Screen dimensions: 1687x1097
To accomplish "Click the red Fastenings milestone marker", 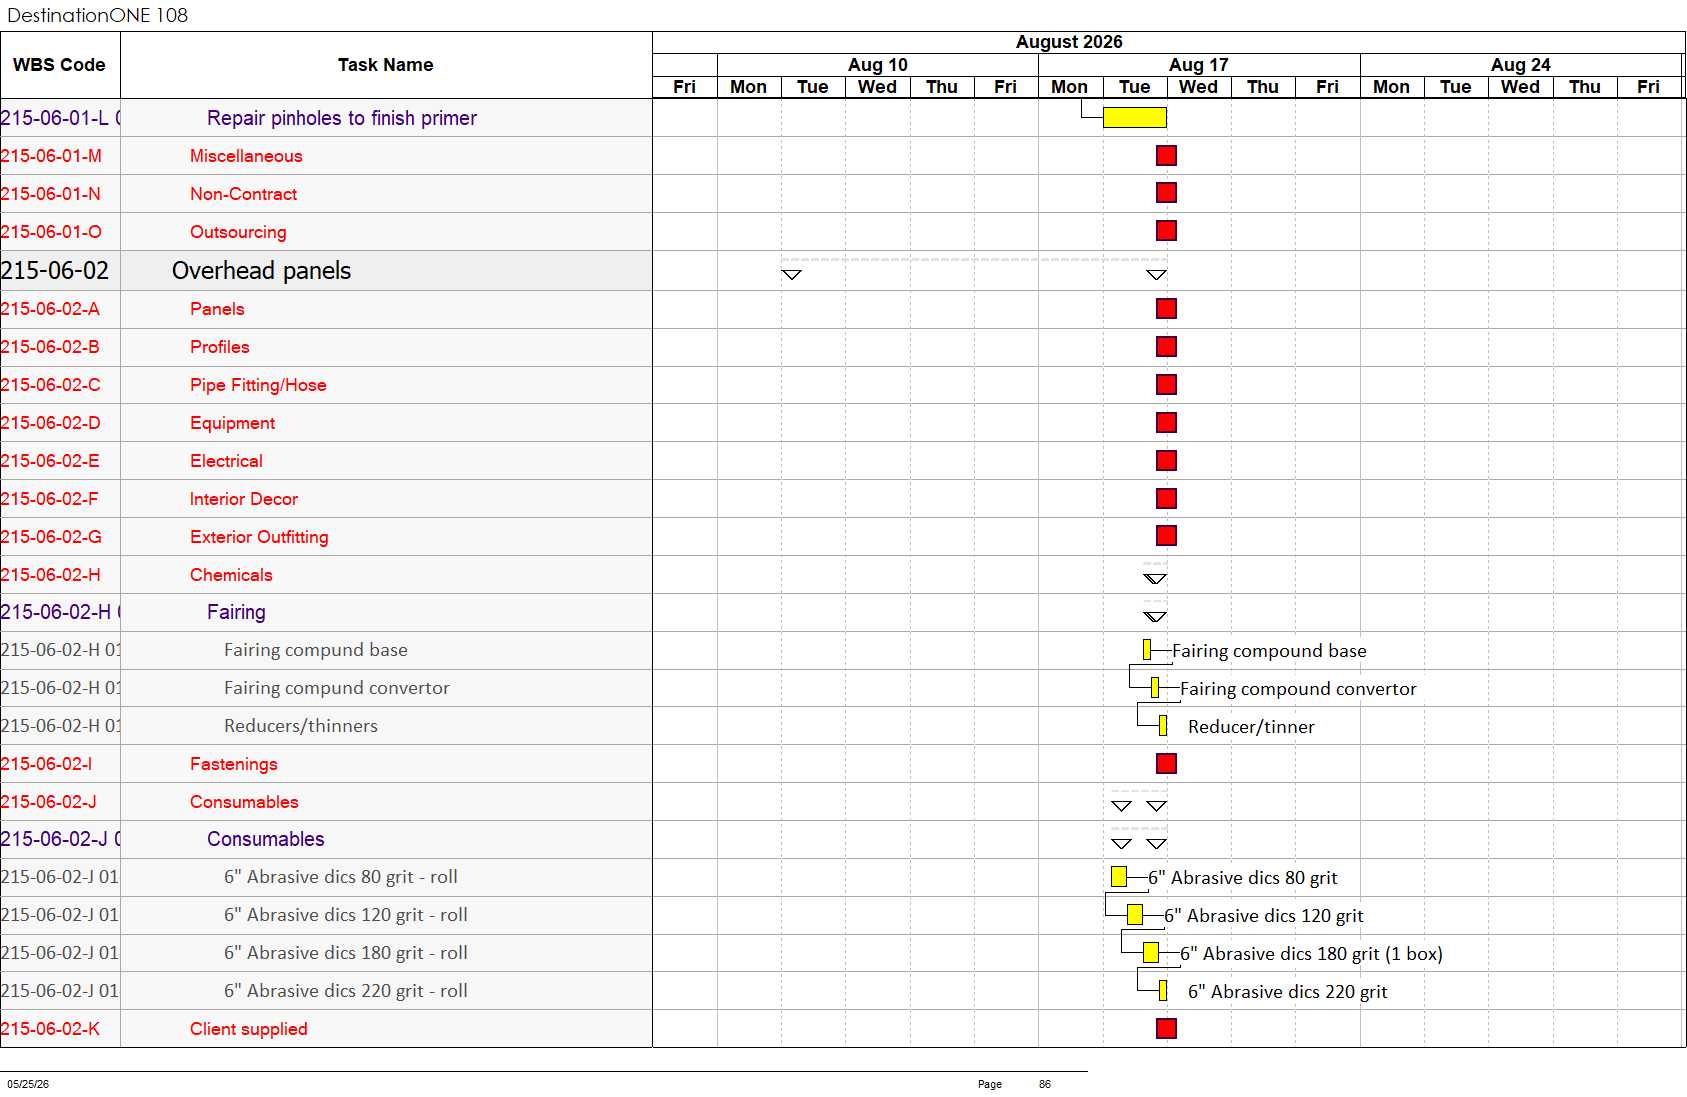I will click(x=1166, y=764).
